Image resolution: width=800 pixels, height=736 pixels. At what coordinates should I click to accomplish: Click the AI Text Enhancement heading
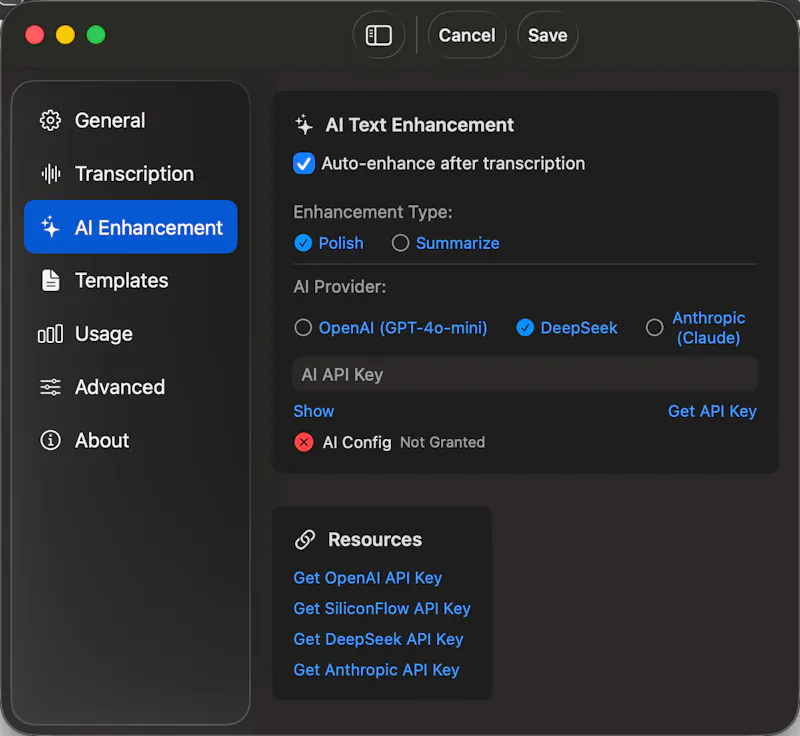[x=419, y=125]
